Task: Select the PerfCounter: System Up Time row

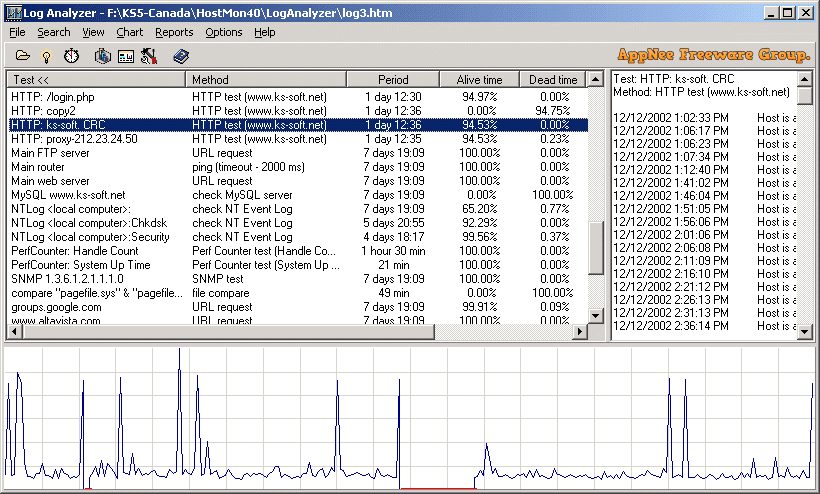Action: tap(298, 265)
